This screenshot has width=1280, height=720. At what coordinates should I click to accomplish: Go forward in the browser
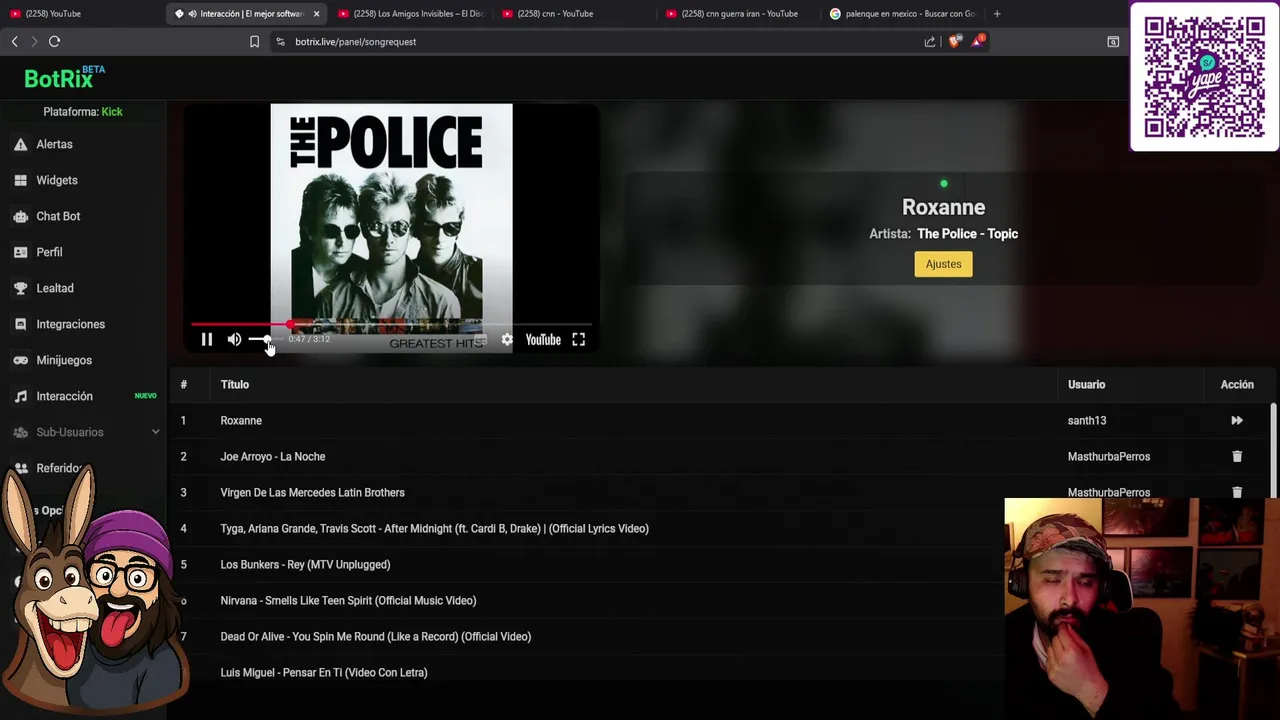pyautogui.click(x=34, y=41)
